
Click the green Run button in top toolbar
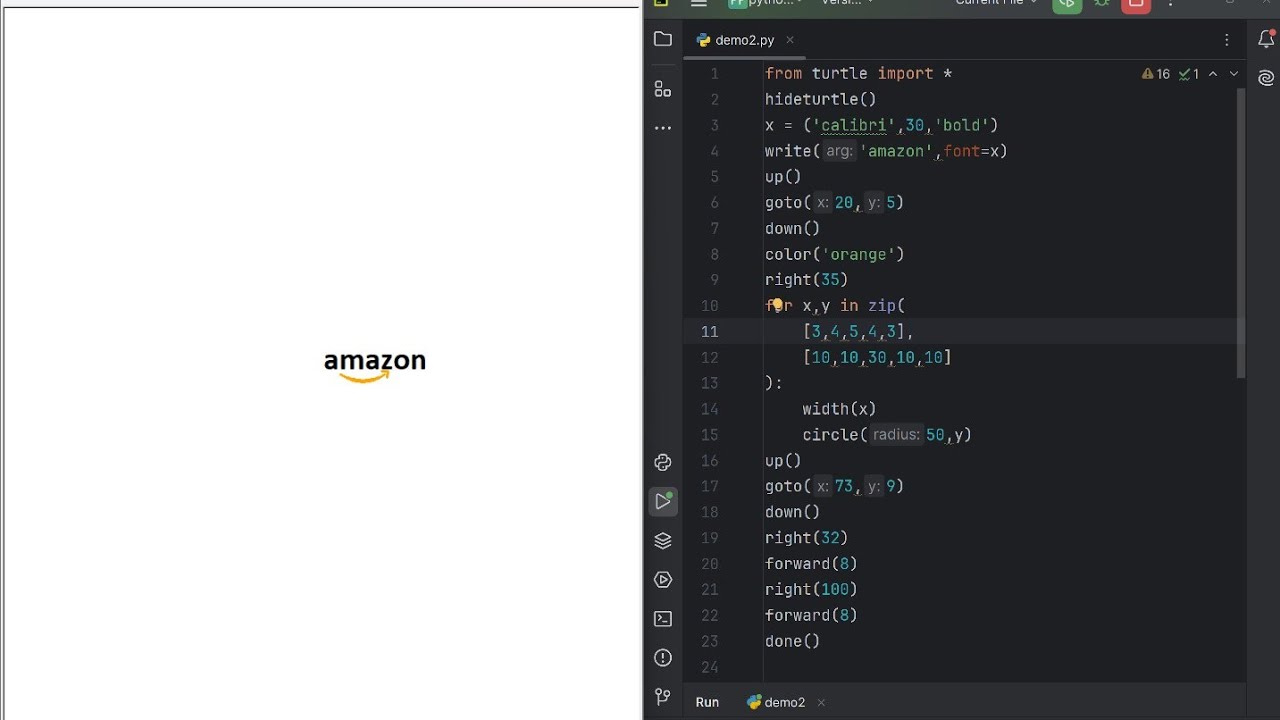1067,4
